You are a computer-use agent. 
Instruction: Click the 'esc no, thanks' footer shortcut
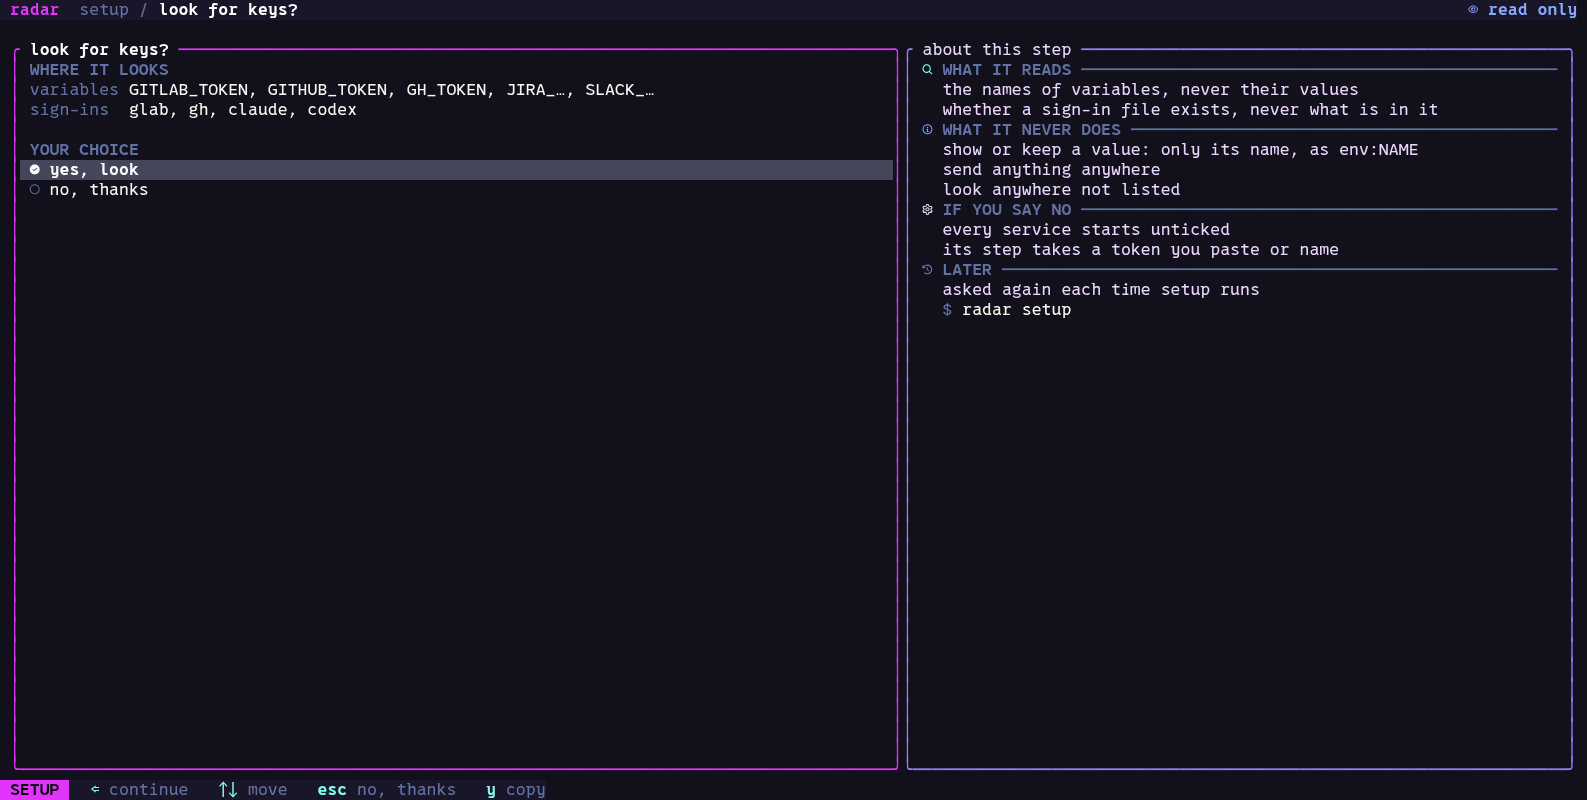coord(386,790)
